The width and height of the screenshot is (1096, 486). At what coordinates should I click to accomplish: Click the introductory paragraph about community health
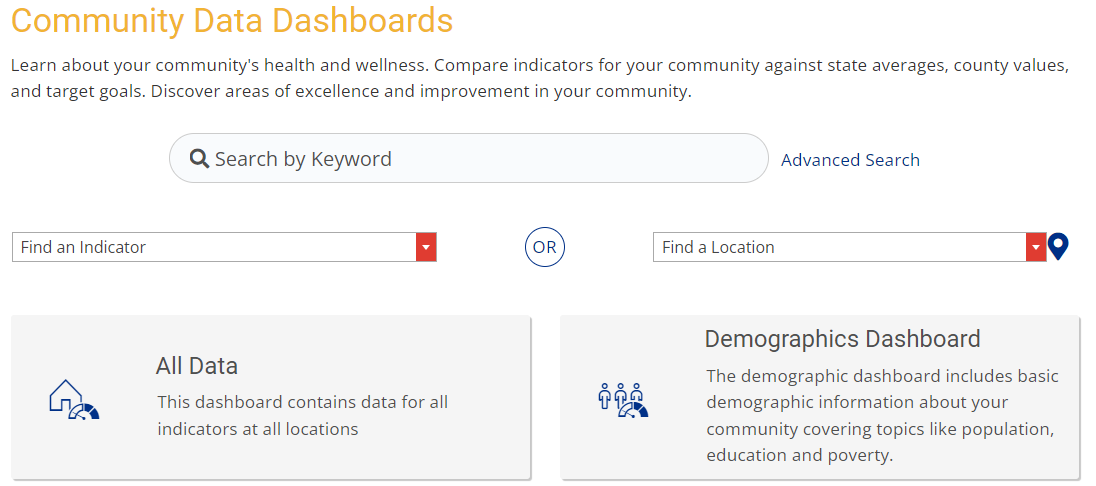[x=540, y=79]
